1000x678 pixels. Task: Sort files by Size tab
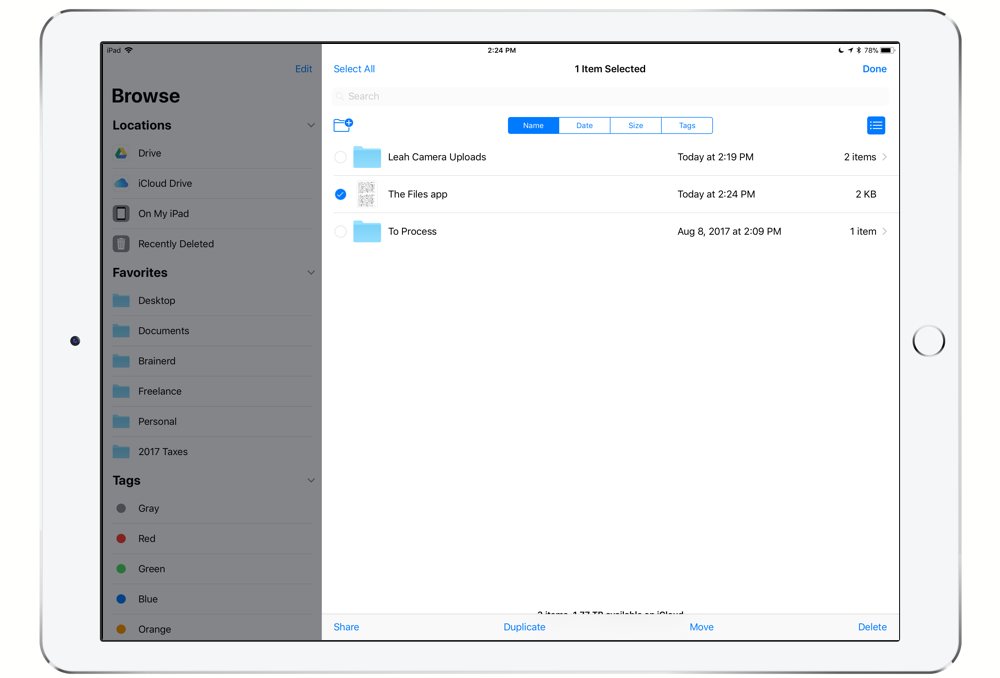636,126
